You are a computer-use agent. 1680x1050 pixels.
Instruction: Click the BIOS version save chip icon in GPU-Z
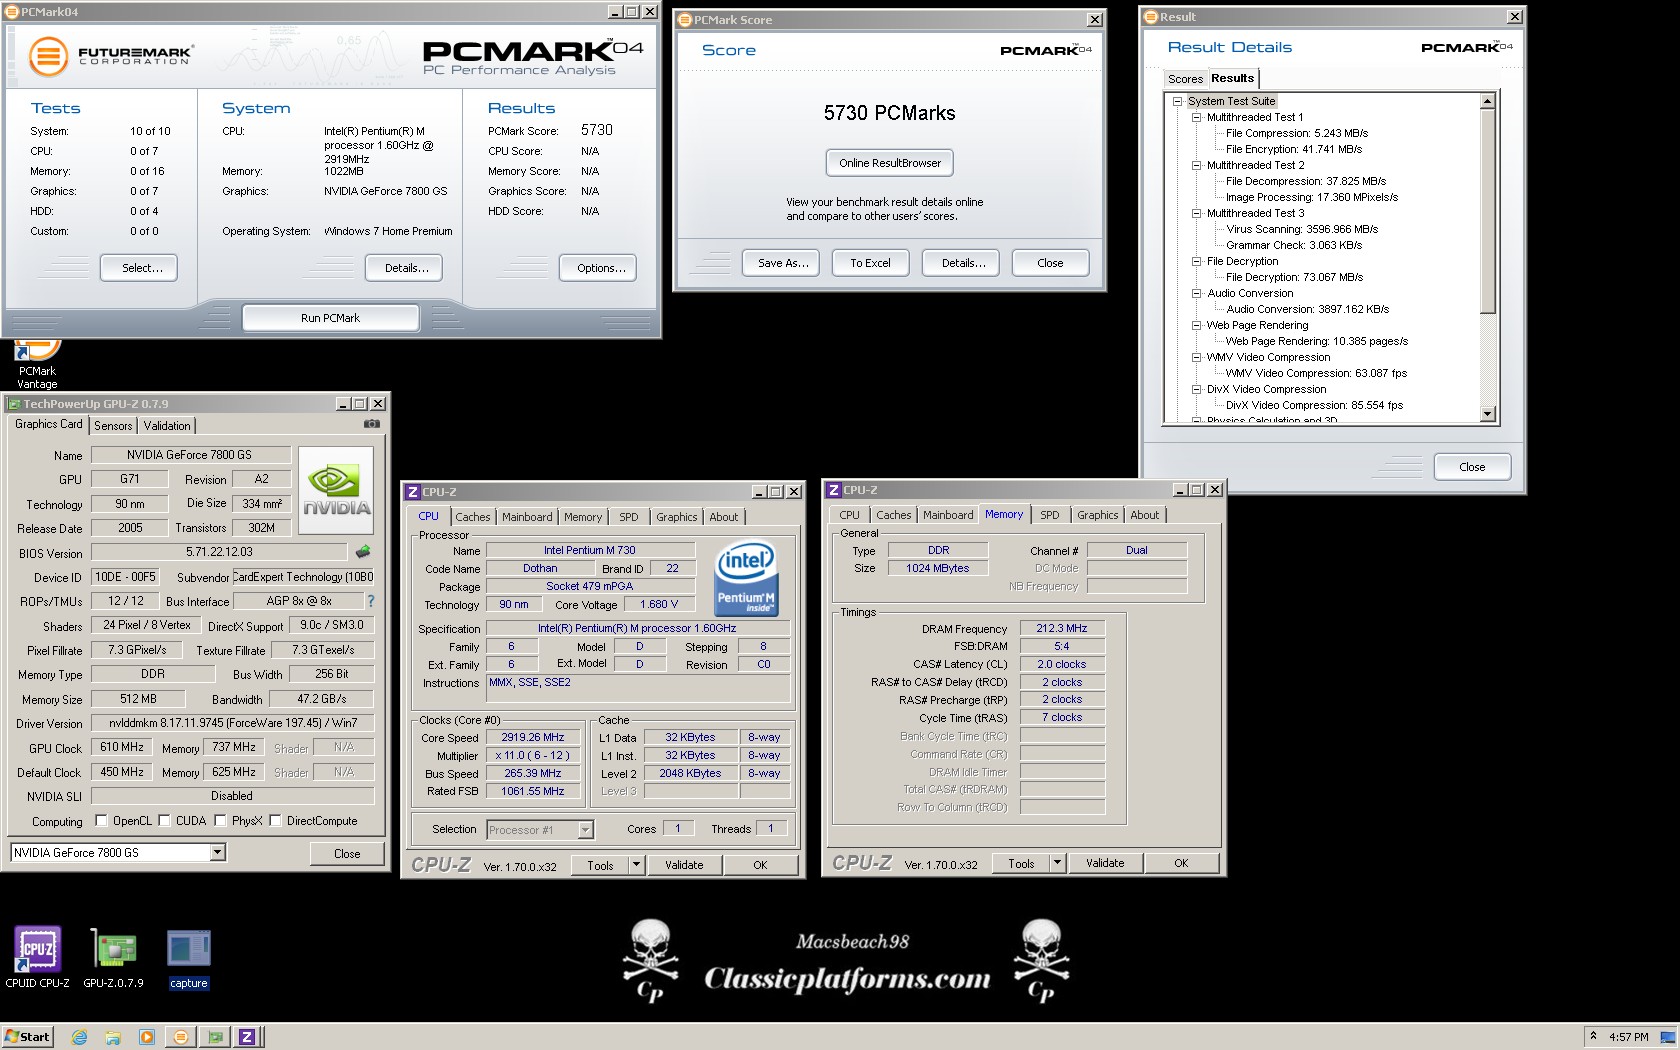pos(363,551)
